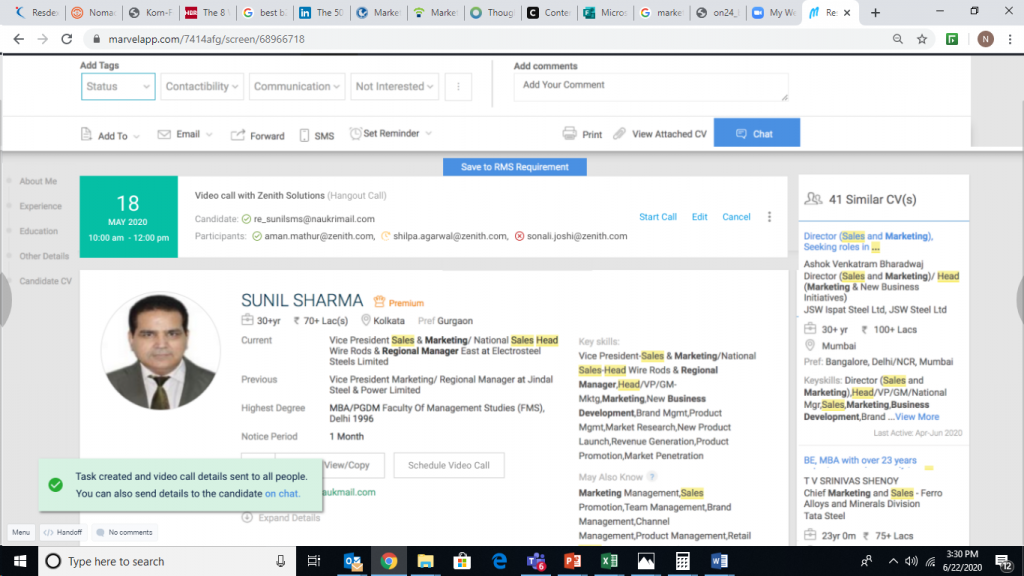Open the Chrome three-dot menu
1024x576 pixels.
point(1010,39)
